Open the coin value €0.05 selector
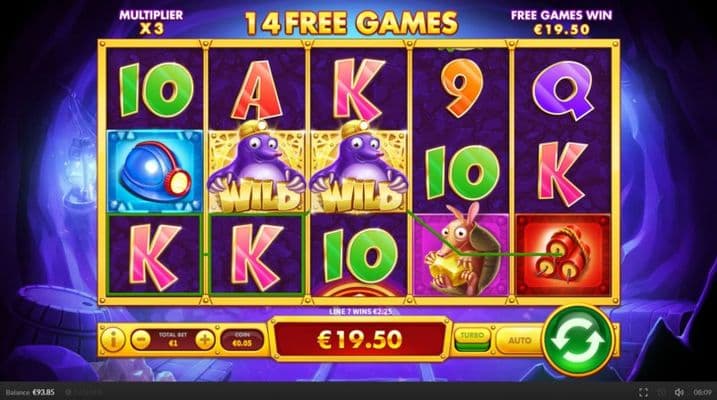The image size is (717, 400). (242, 340)
